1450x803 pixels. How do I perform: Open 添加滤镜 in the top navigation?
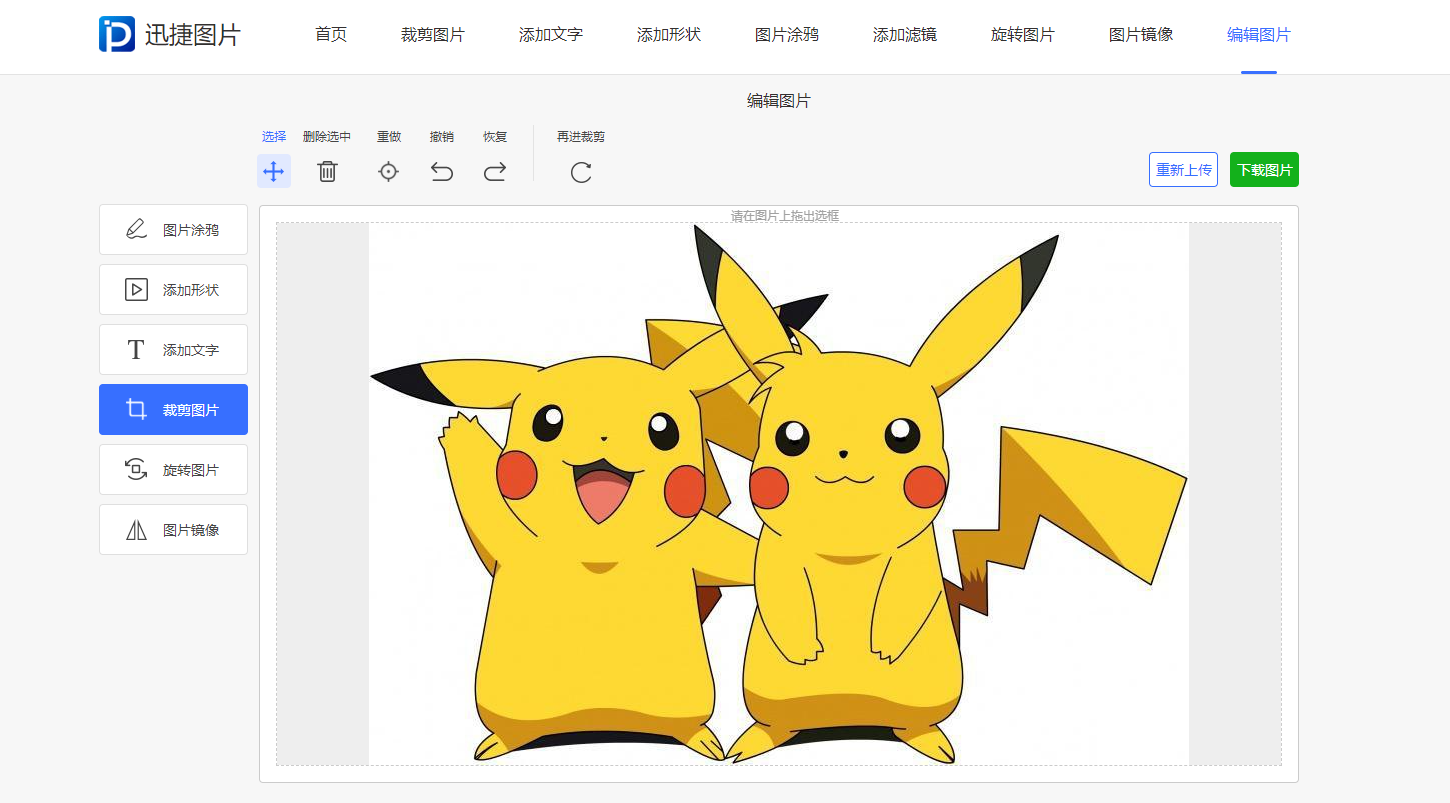pos(905,35)
